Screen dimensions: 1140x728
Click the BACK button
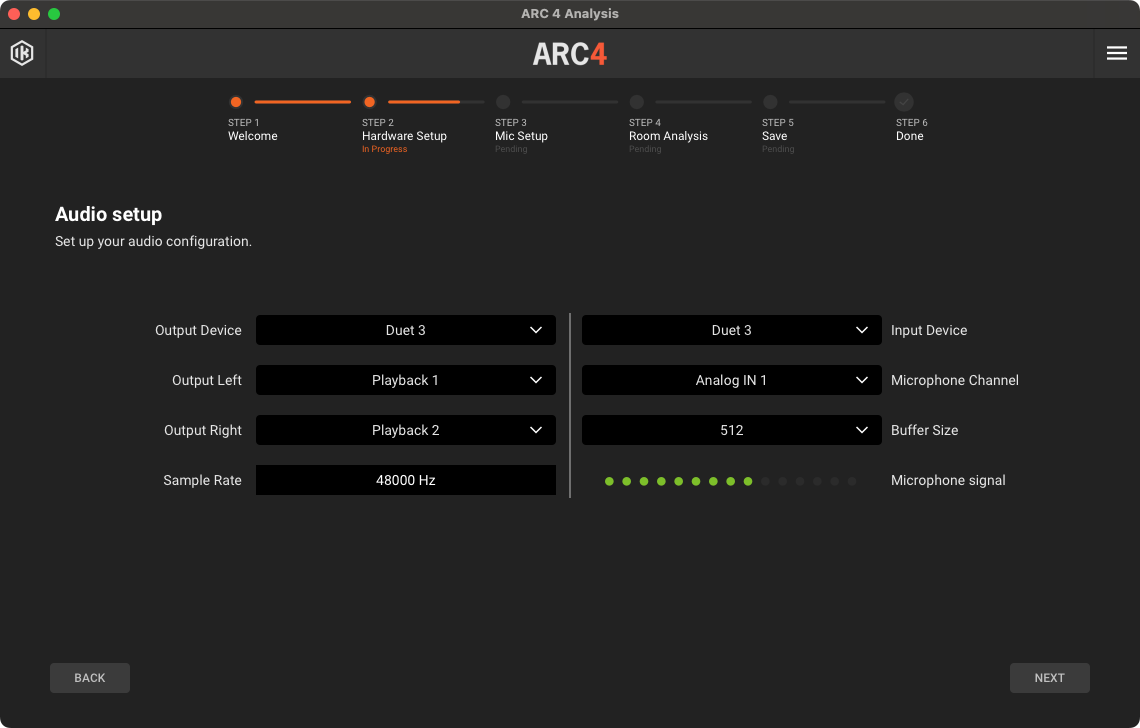click(90, 678)
